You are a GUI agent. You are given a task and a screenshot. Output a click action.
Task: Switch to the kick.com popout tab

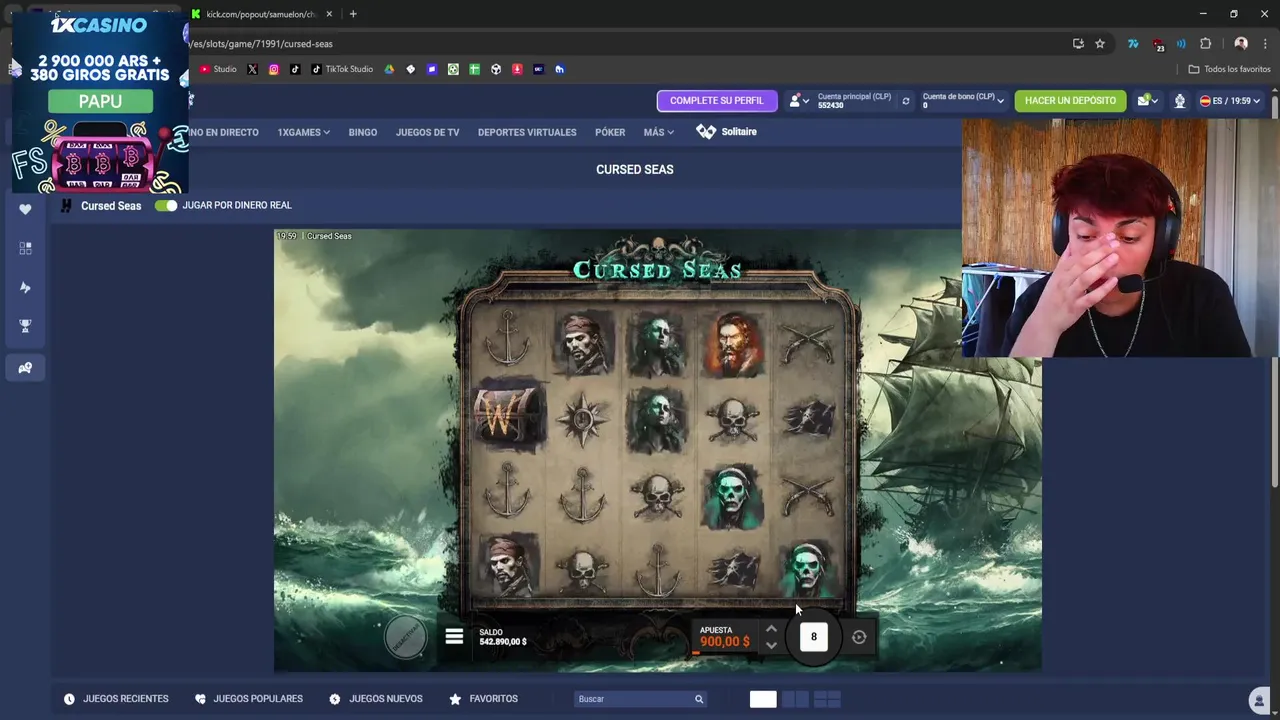[262, 14]
